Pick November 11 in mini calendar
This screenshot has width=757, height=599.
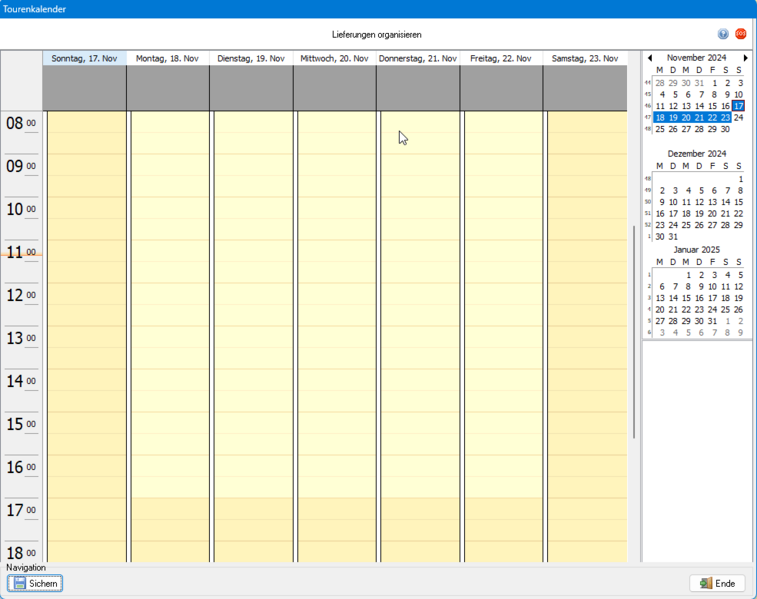660,106
